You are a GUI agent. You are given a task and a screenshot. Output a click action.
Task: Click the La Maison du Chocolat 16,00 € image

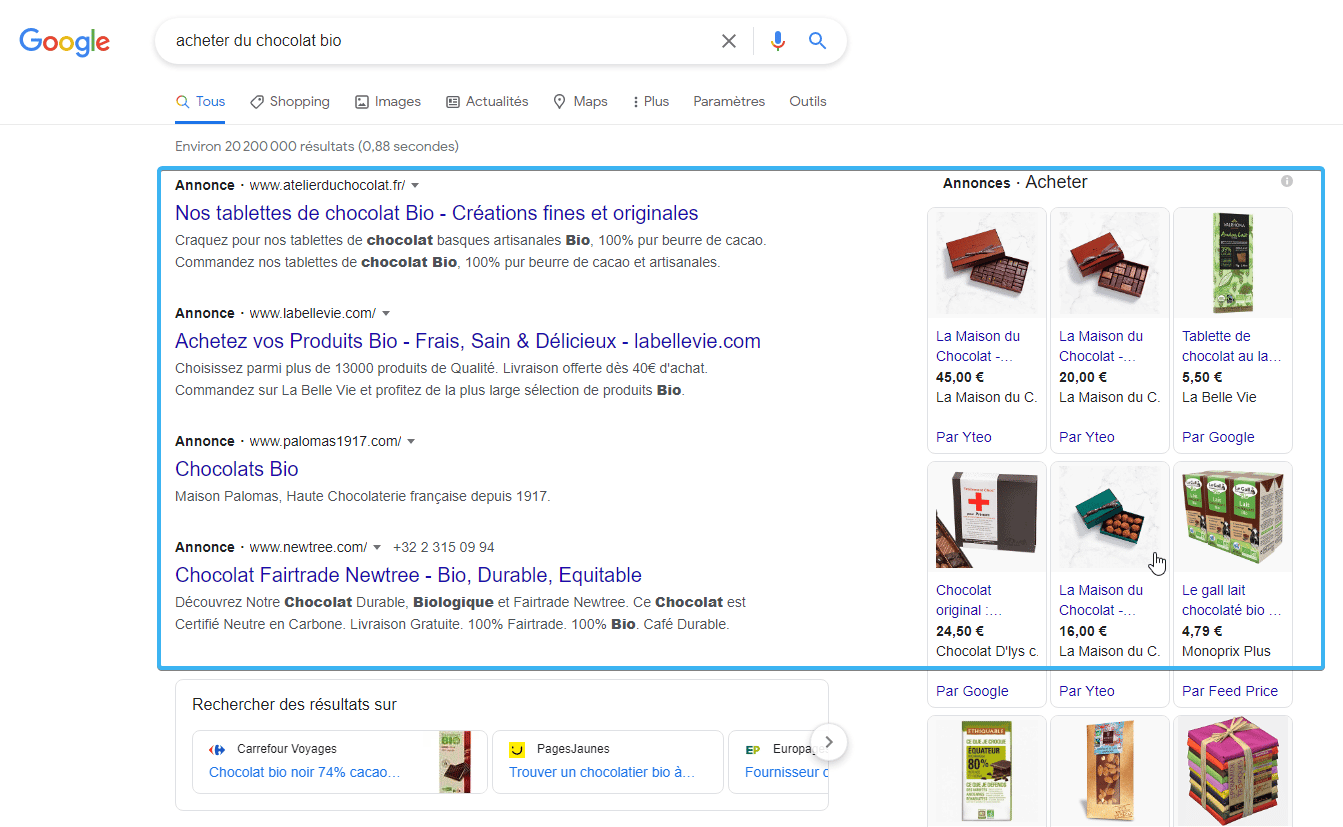coord(1110,518)
